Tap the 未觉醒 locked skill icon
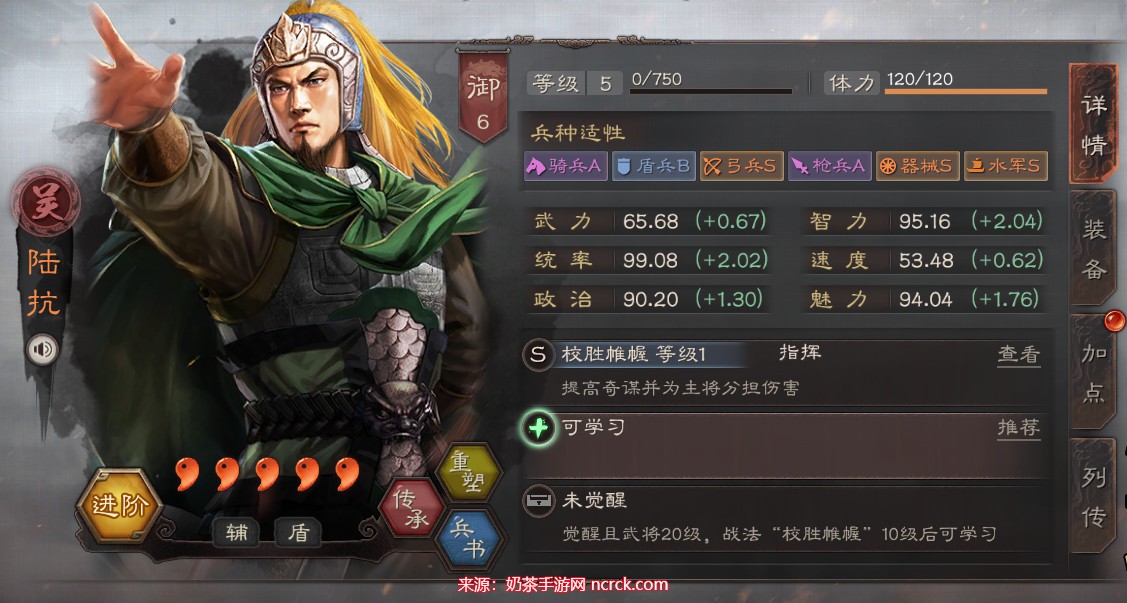 539,500
